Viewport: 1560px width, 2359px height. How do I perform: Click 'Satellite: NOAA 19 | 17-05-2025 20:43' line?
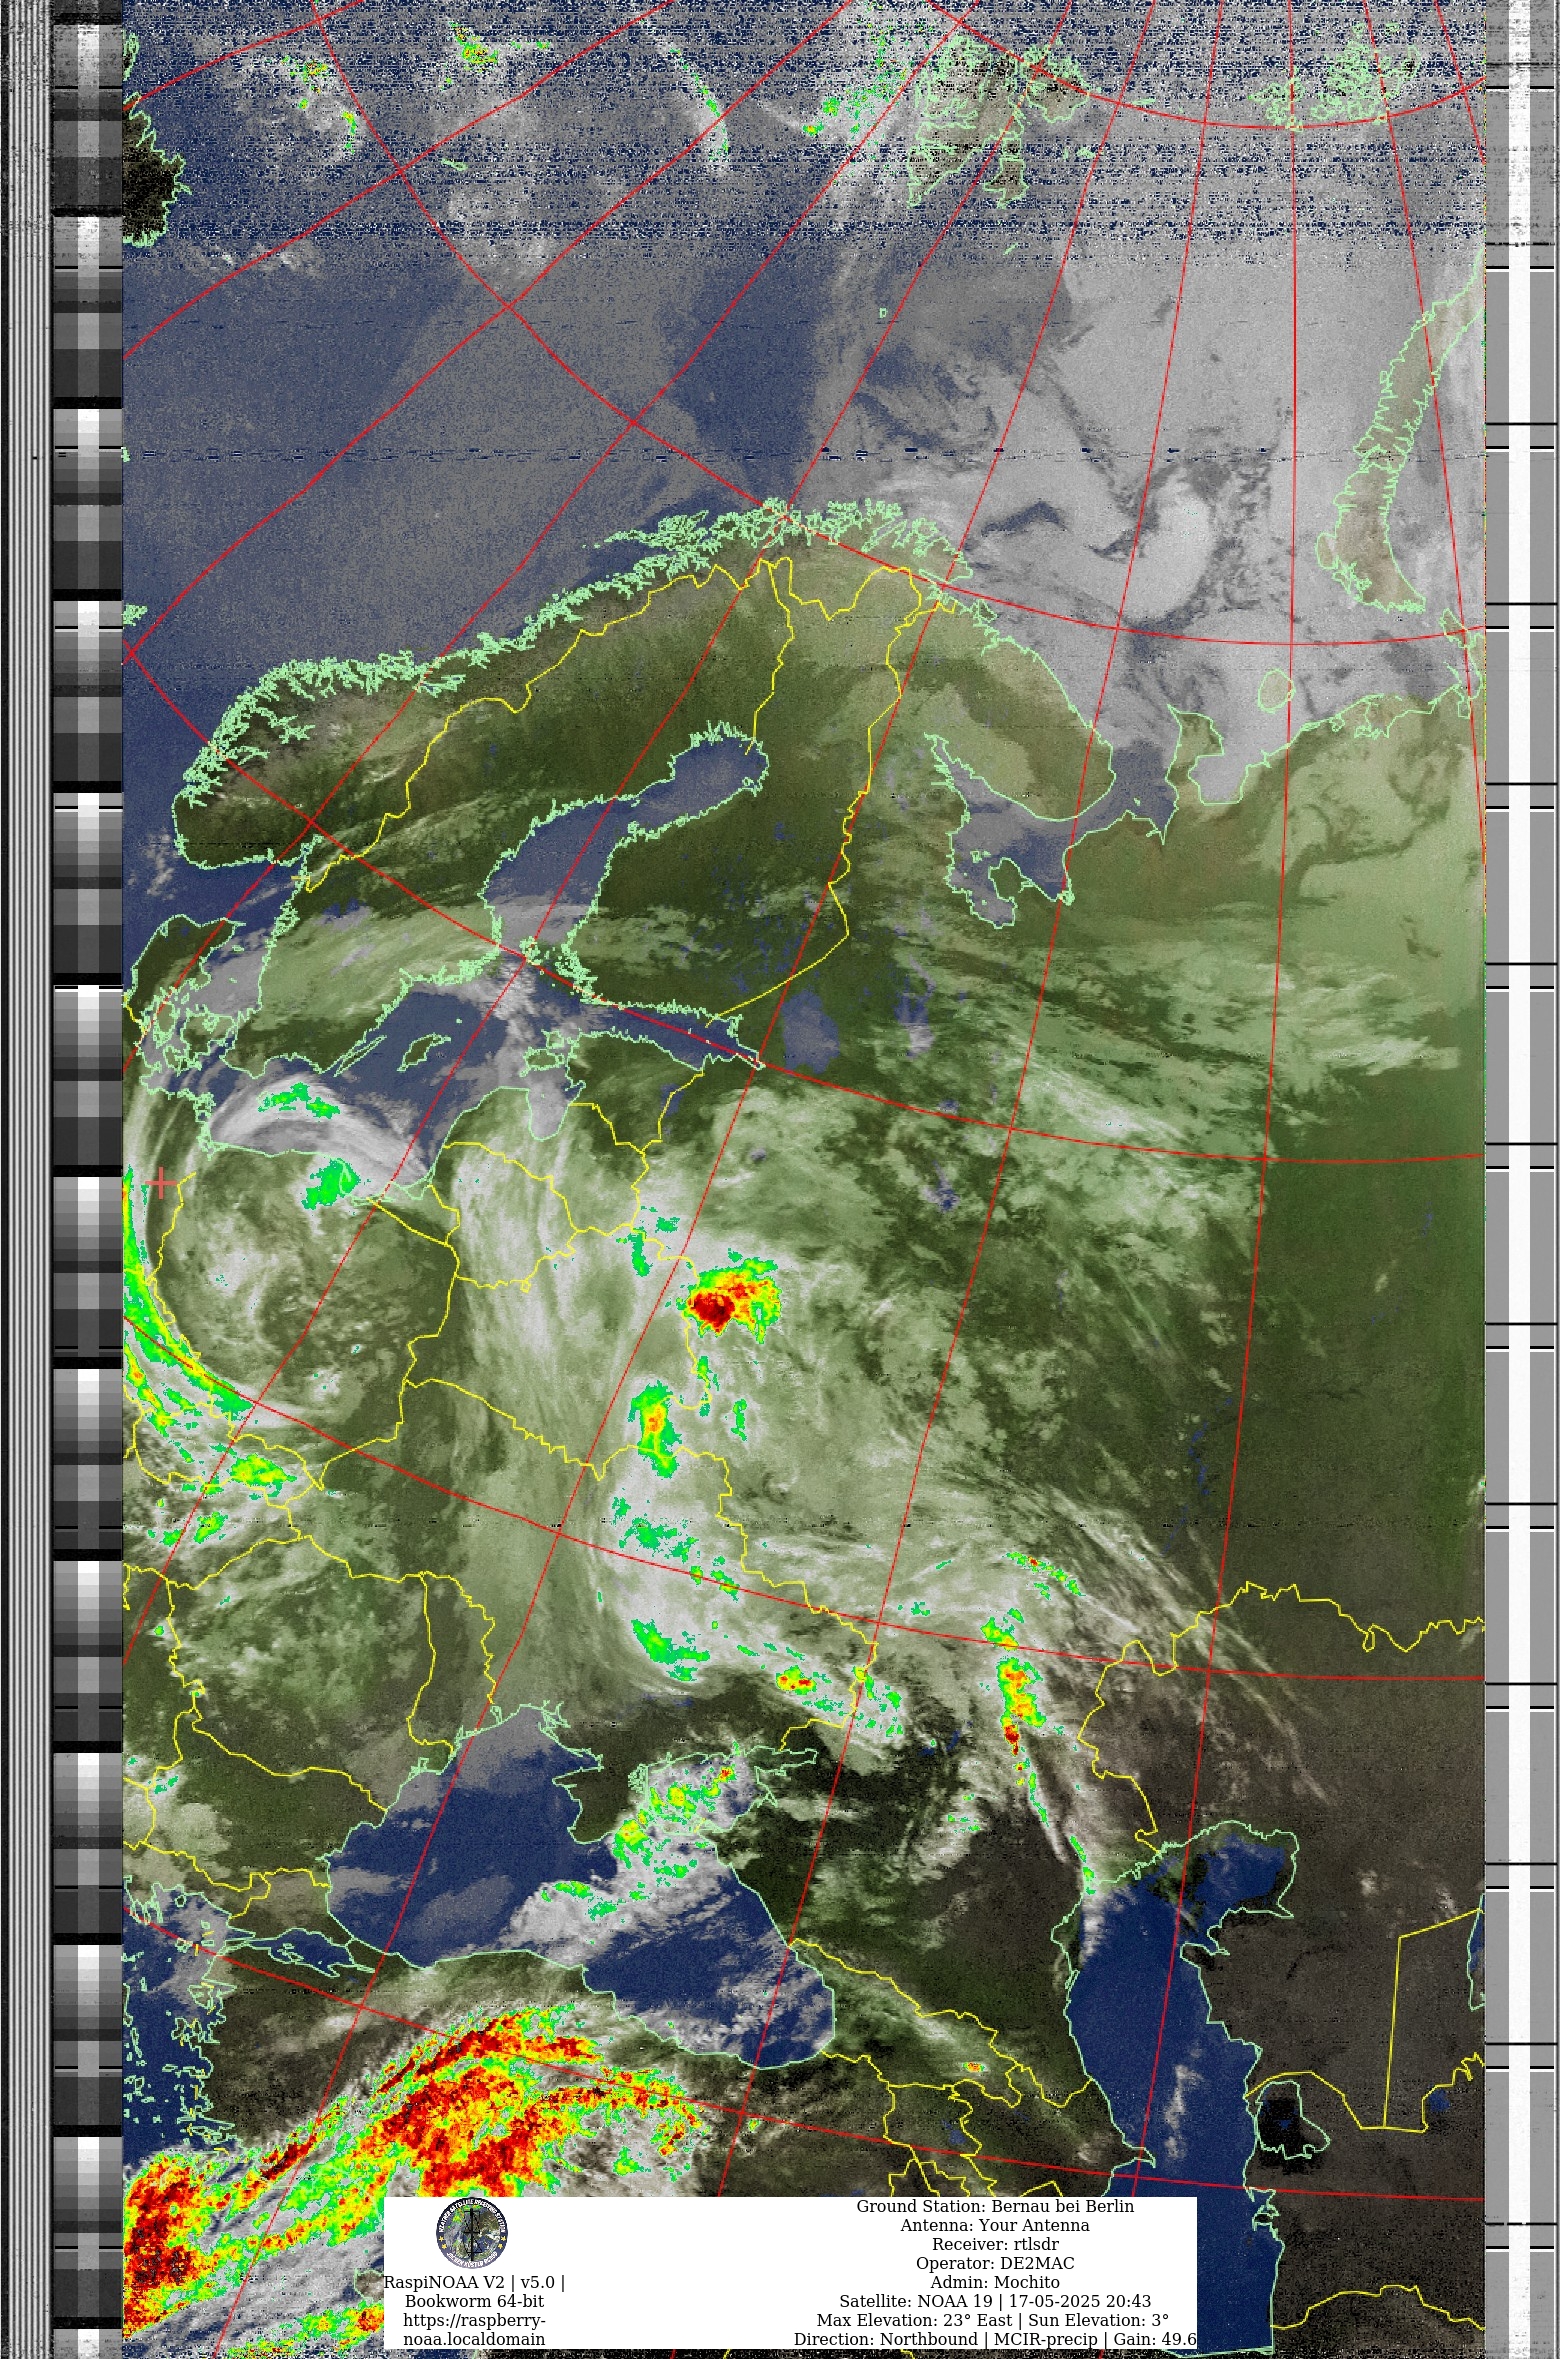pyautogui.click(x=995, y=2301)
